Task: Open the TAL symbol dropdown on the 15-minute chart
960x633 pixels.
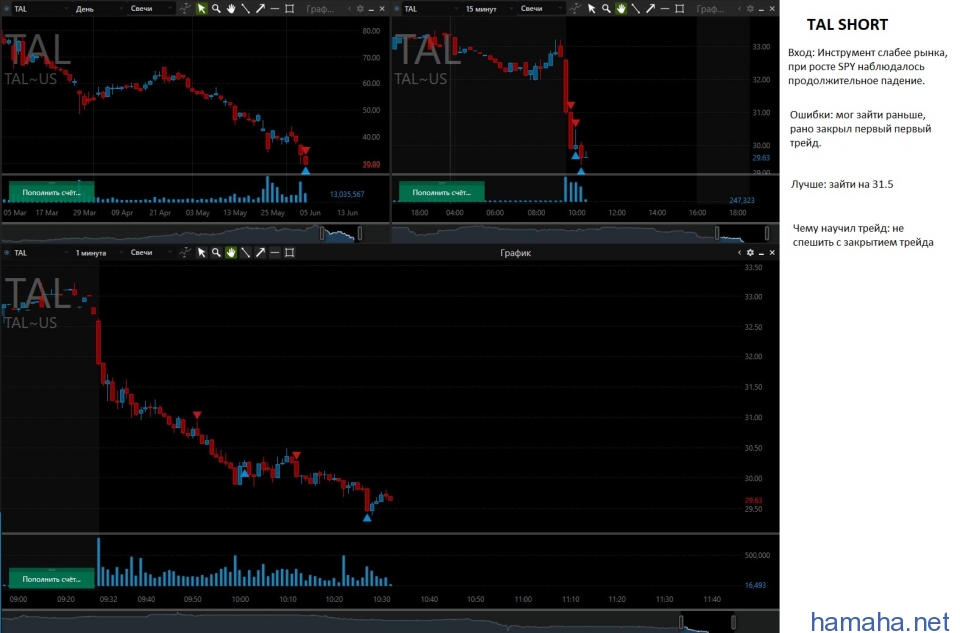Action: (x=430, y=9)
